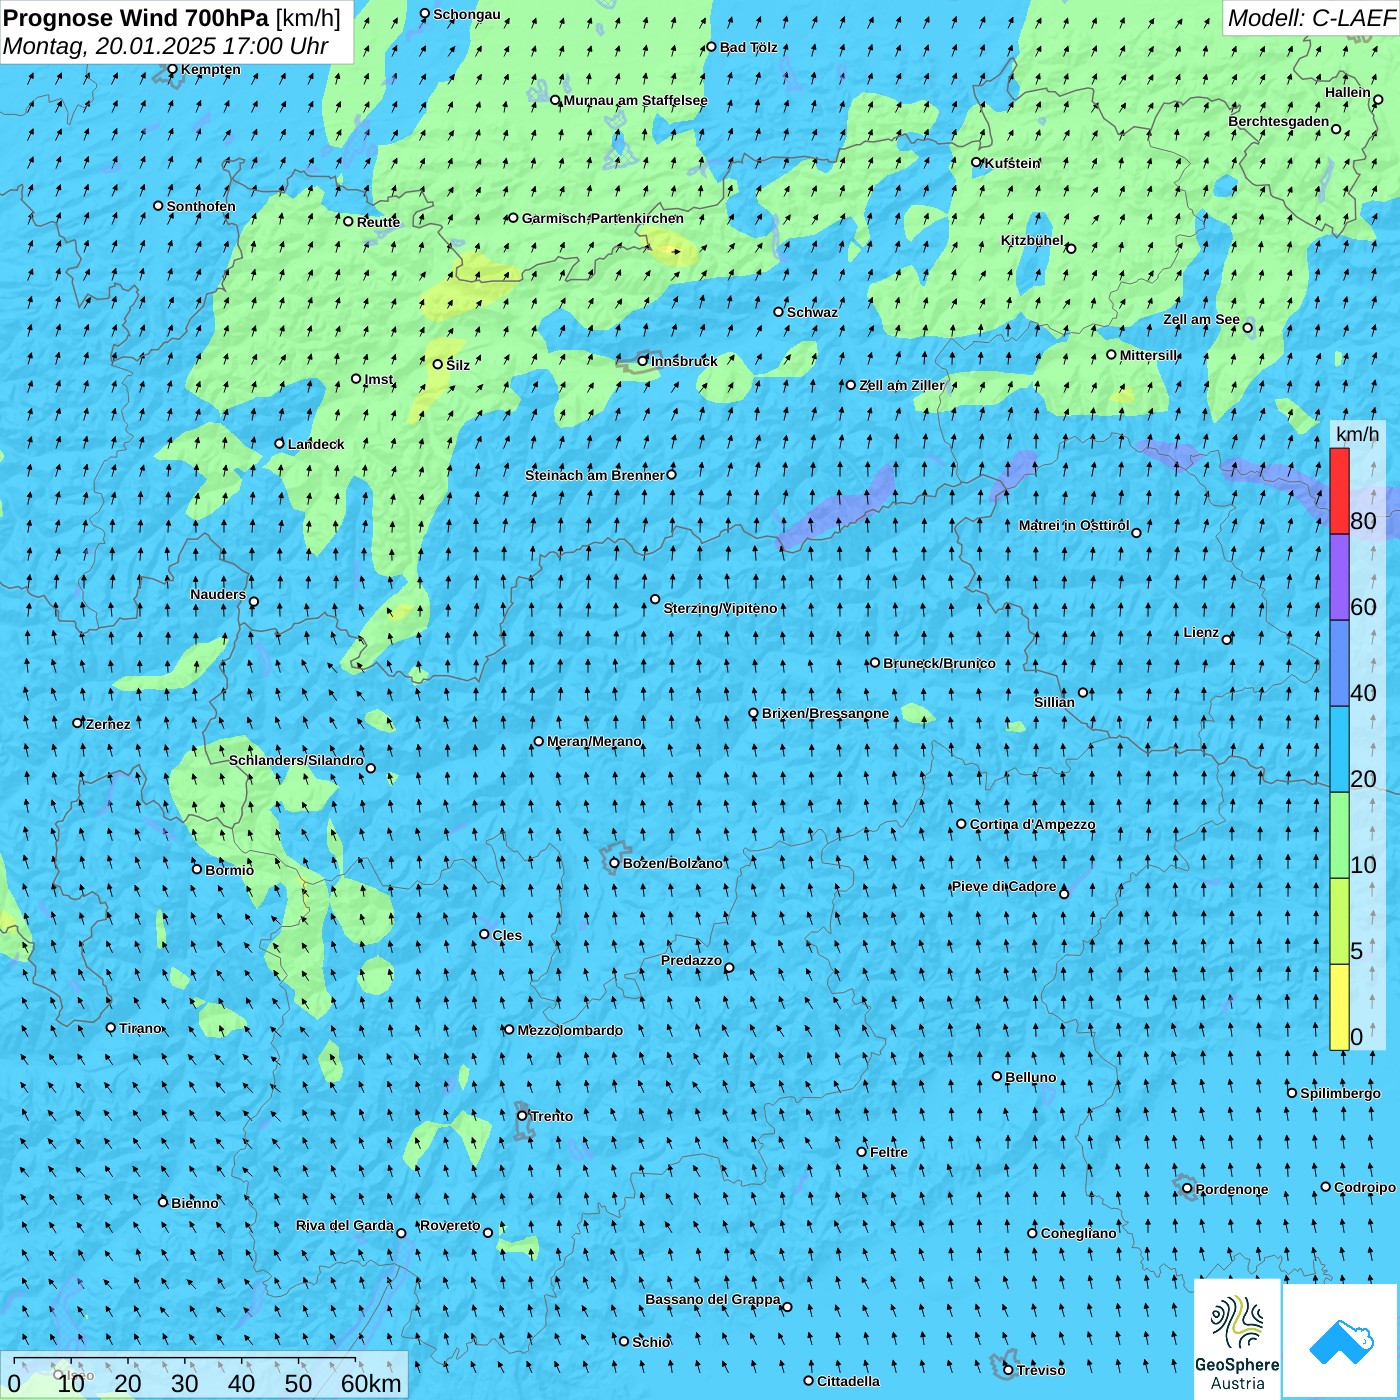Click the Garmisch-Partenkirchen label
This screenshot has width=1400, height=1400.
(x=603, y=218)
